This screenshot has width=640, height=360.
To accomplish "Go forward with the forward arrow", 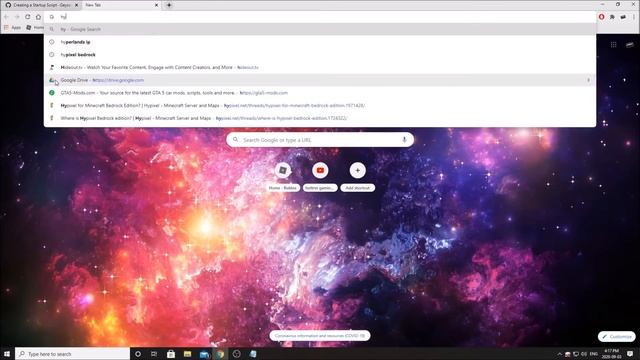I will [17, 17].
